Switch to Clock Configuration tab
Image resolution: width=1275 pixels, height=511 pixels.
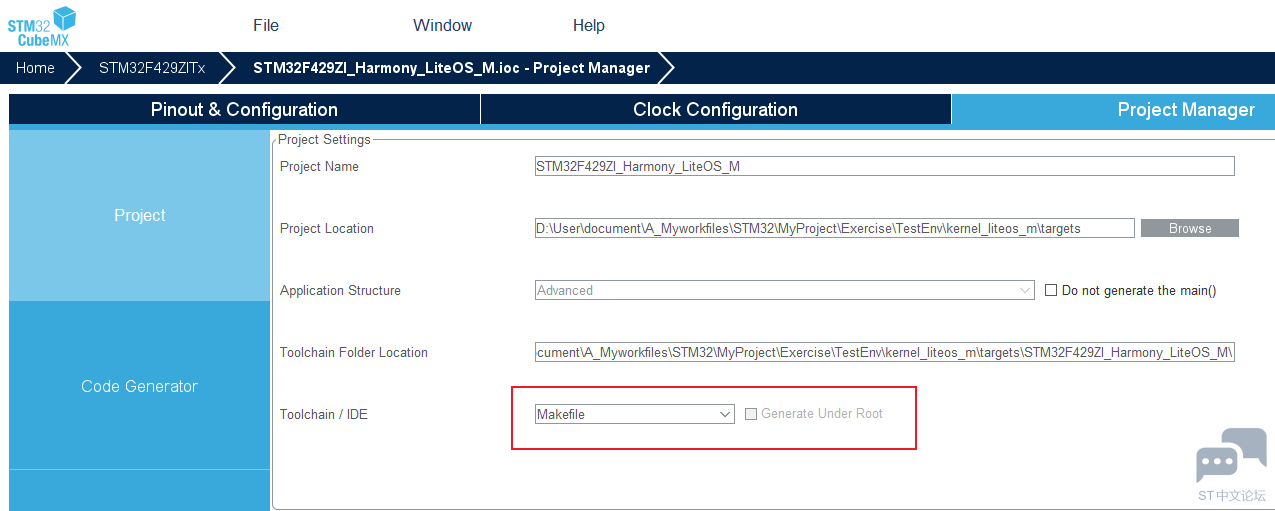pyautogui.click(x=716, y=110)
